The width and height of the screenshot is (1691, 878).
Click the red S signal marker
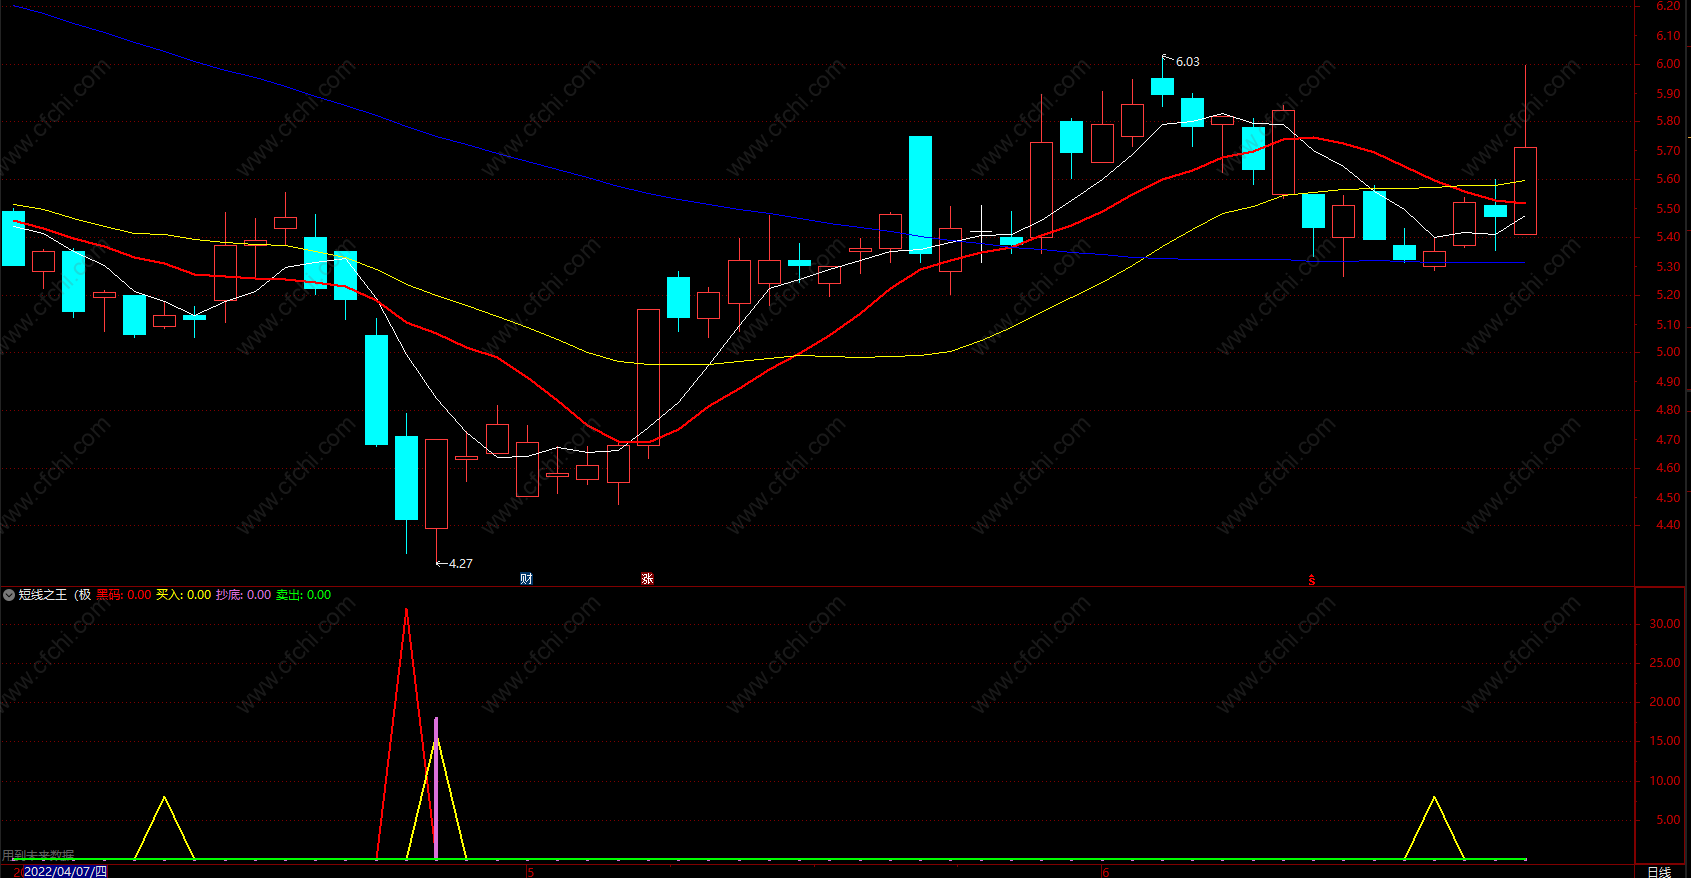click(1312, 580)
